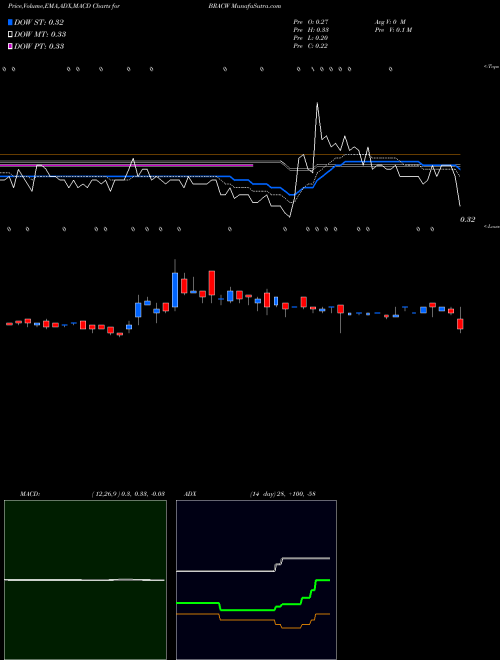Image resolution: width=500 pixels, height=660 pixels.
Task: Click the 'Pre H: 0.33' value
Action: pyautogui.click(x=311, y=30)
